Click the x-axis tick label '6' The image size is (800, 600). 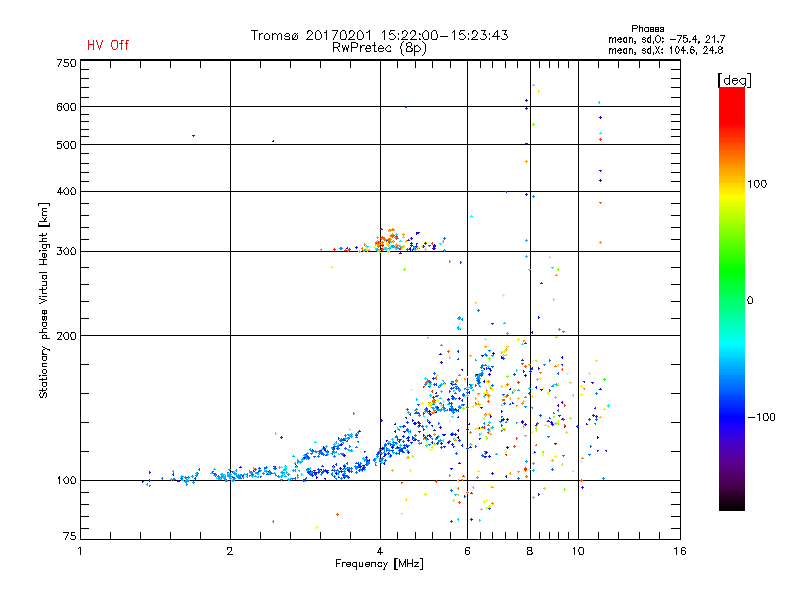pyautogui.click(x=467, y=551)
